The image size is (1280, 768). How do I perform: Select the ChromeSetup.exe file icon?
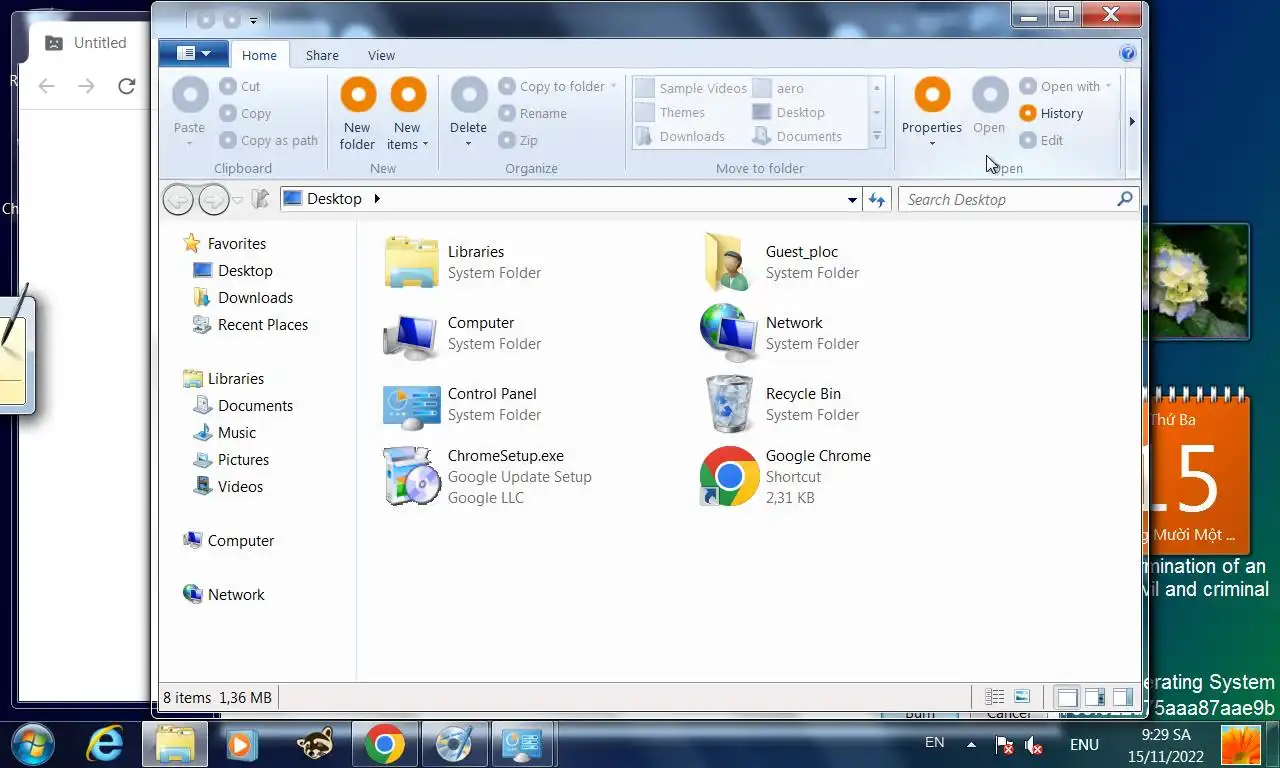(x=412, y=476)
